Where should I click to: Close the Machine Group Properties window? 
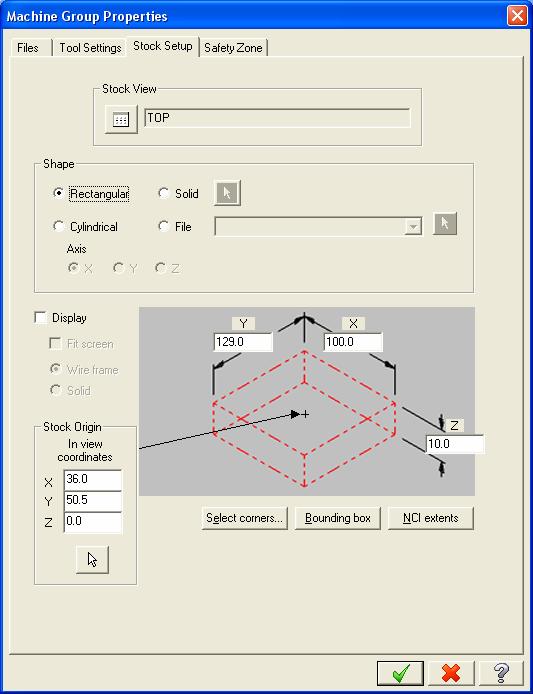pos(517,16)
